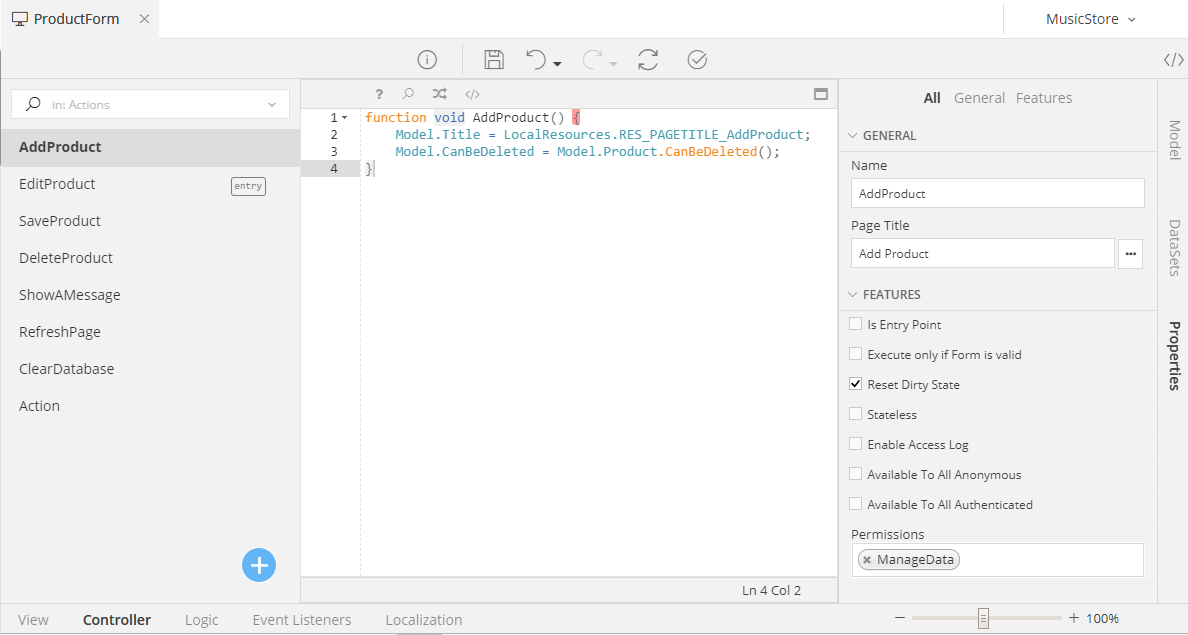Switch to the Logic tab
Screen dimensions: 1188x635
click(201, 620)
